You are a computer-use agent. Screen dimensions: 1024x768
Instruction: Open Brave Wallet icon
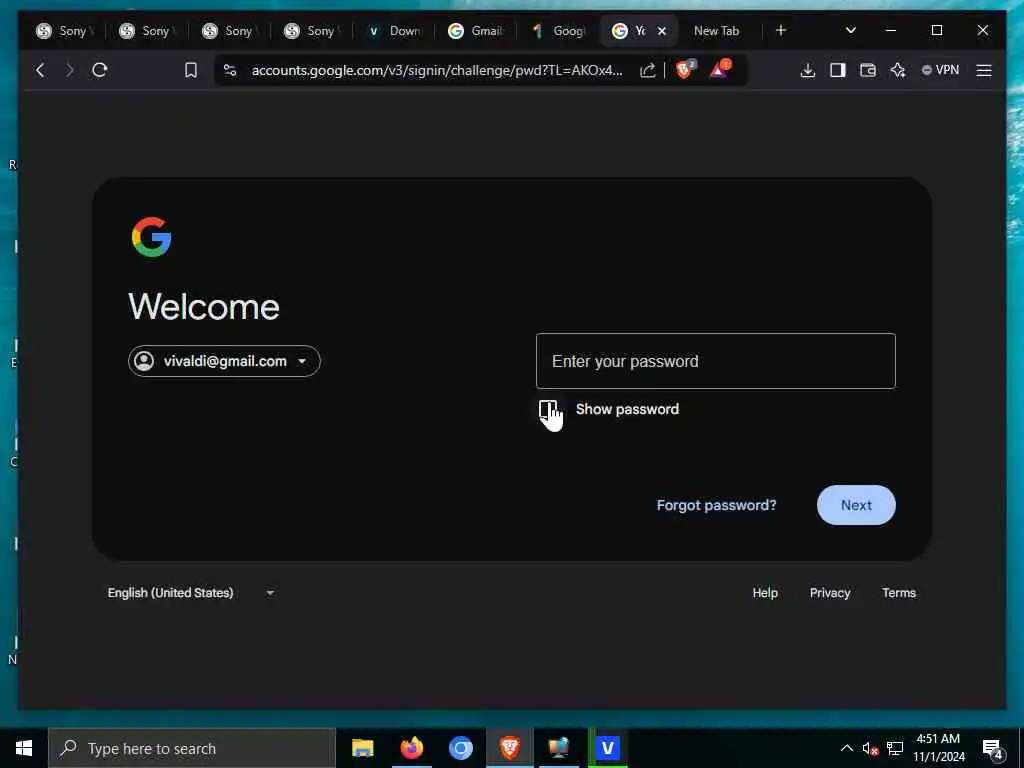click(868, 70)
